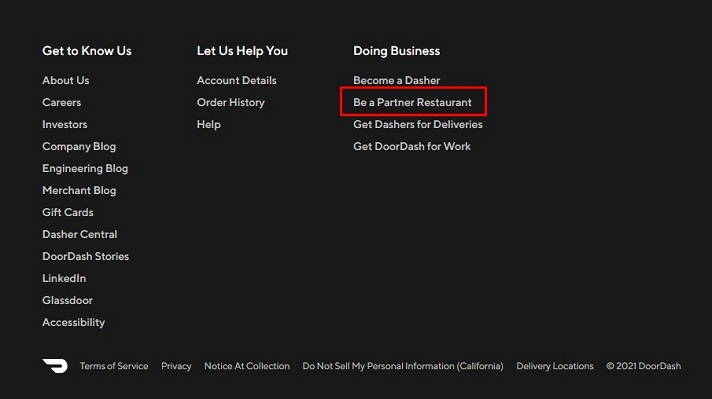This screenshot has width=712, height=399.
Task: Visit the Merchant Blog link
Action: coord(79,190)
